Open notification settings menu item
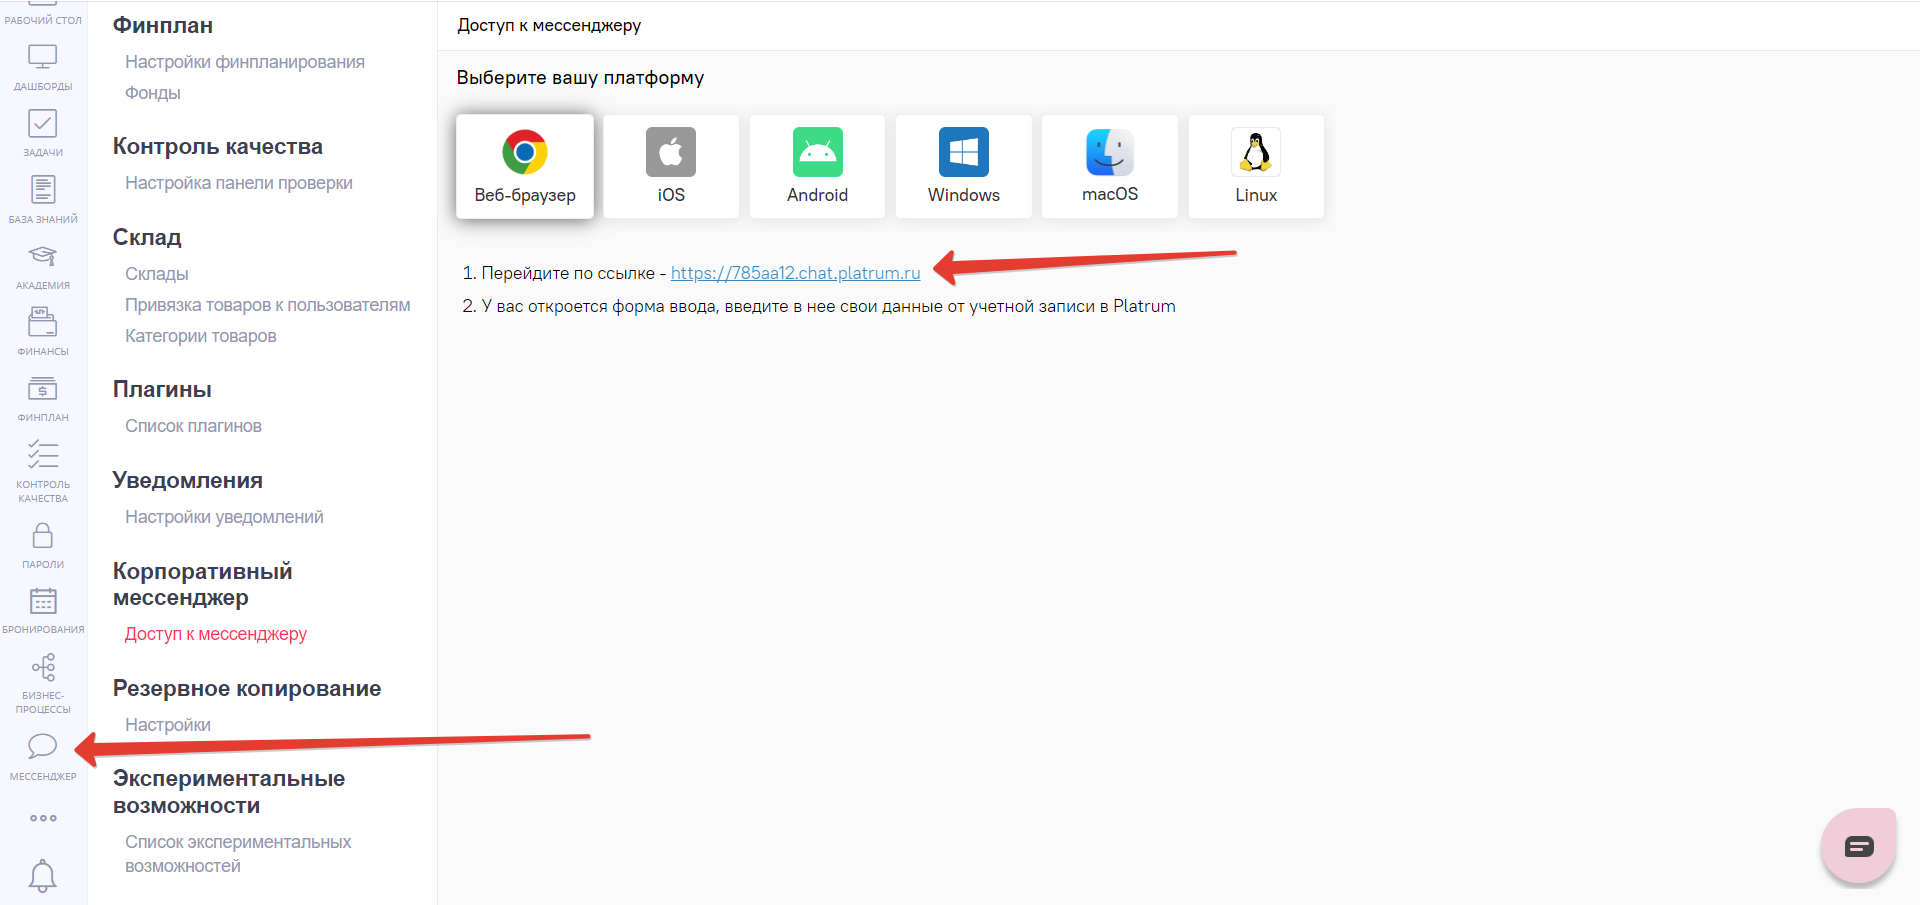 224,517
